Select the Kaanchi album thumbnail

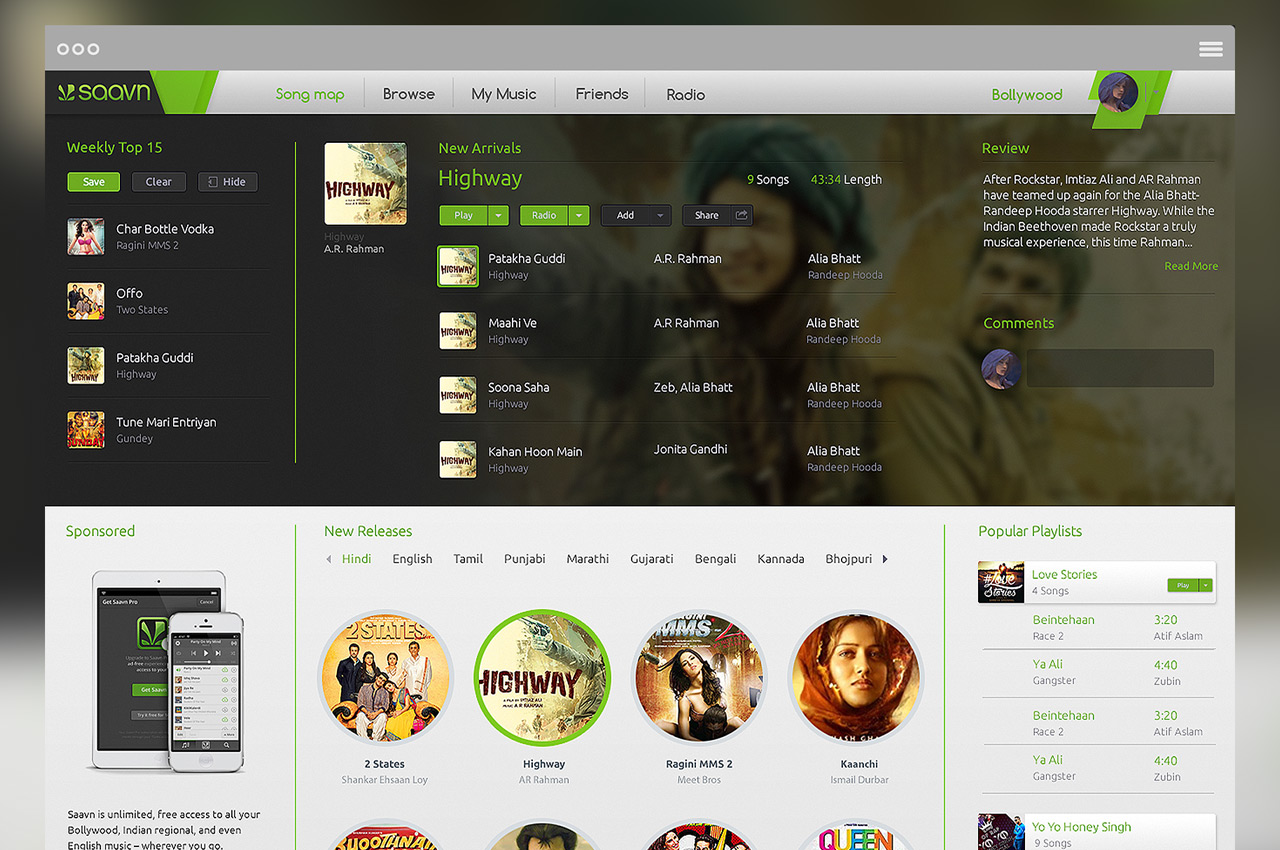857,678
